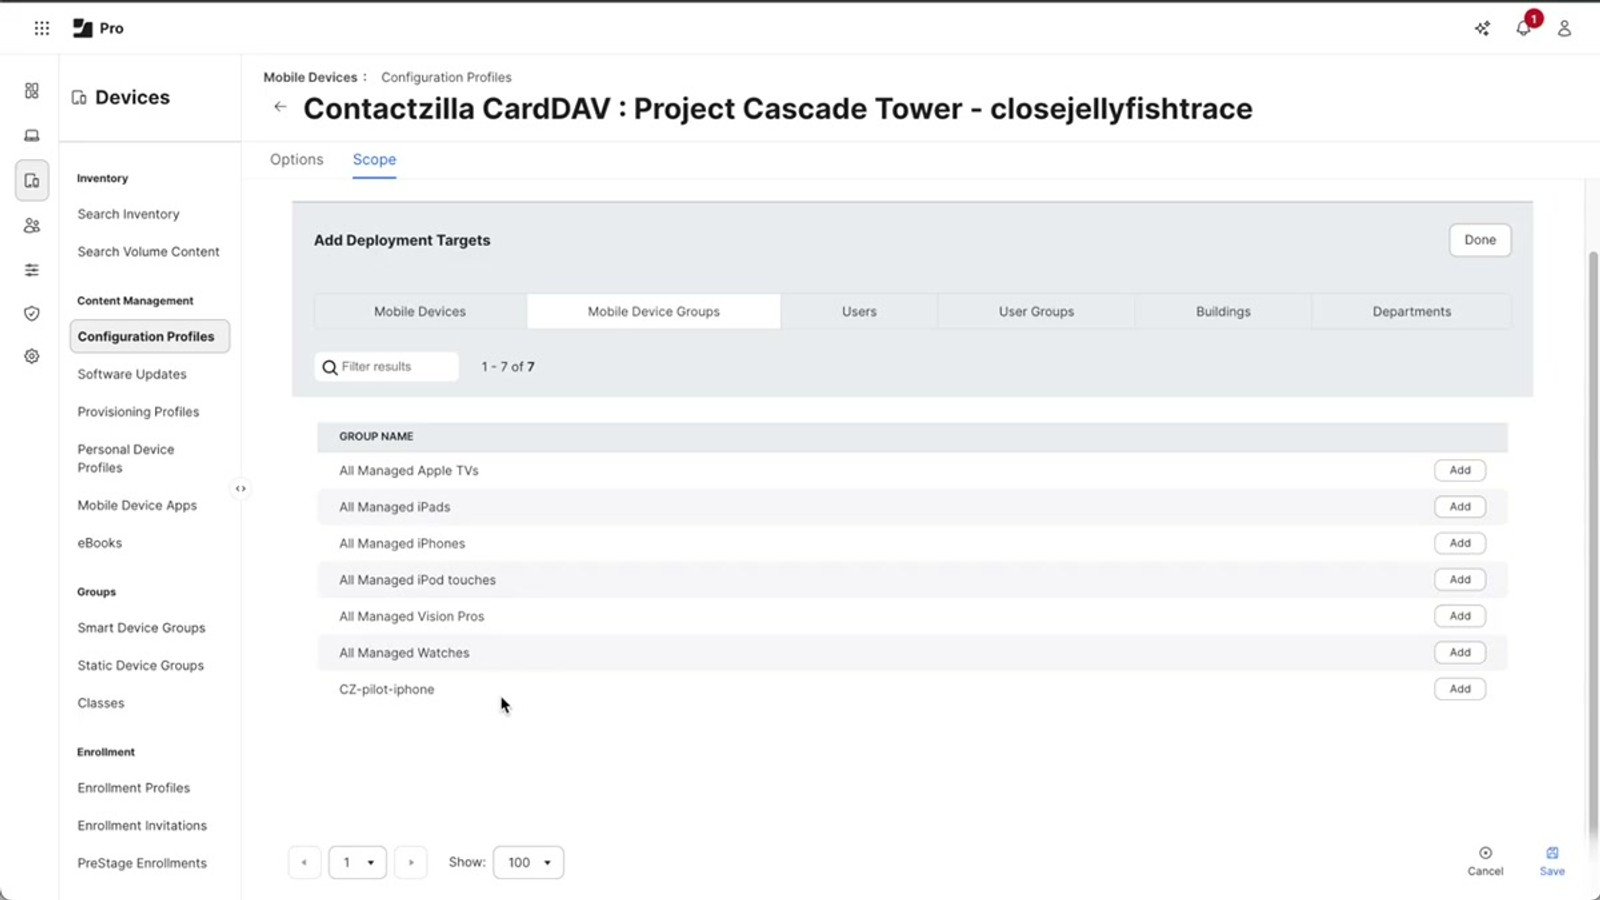Click the GROUP NAME column header

click(376, 437)
